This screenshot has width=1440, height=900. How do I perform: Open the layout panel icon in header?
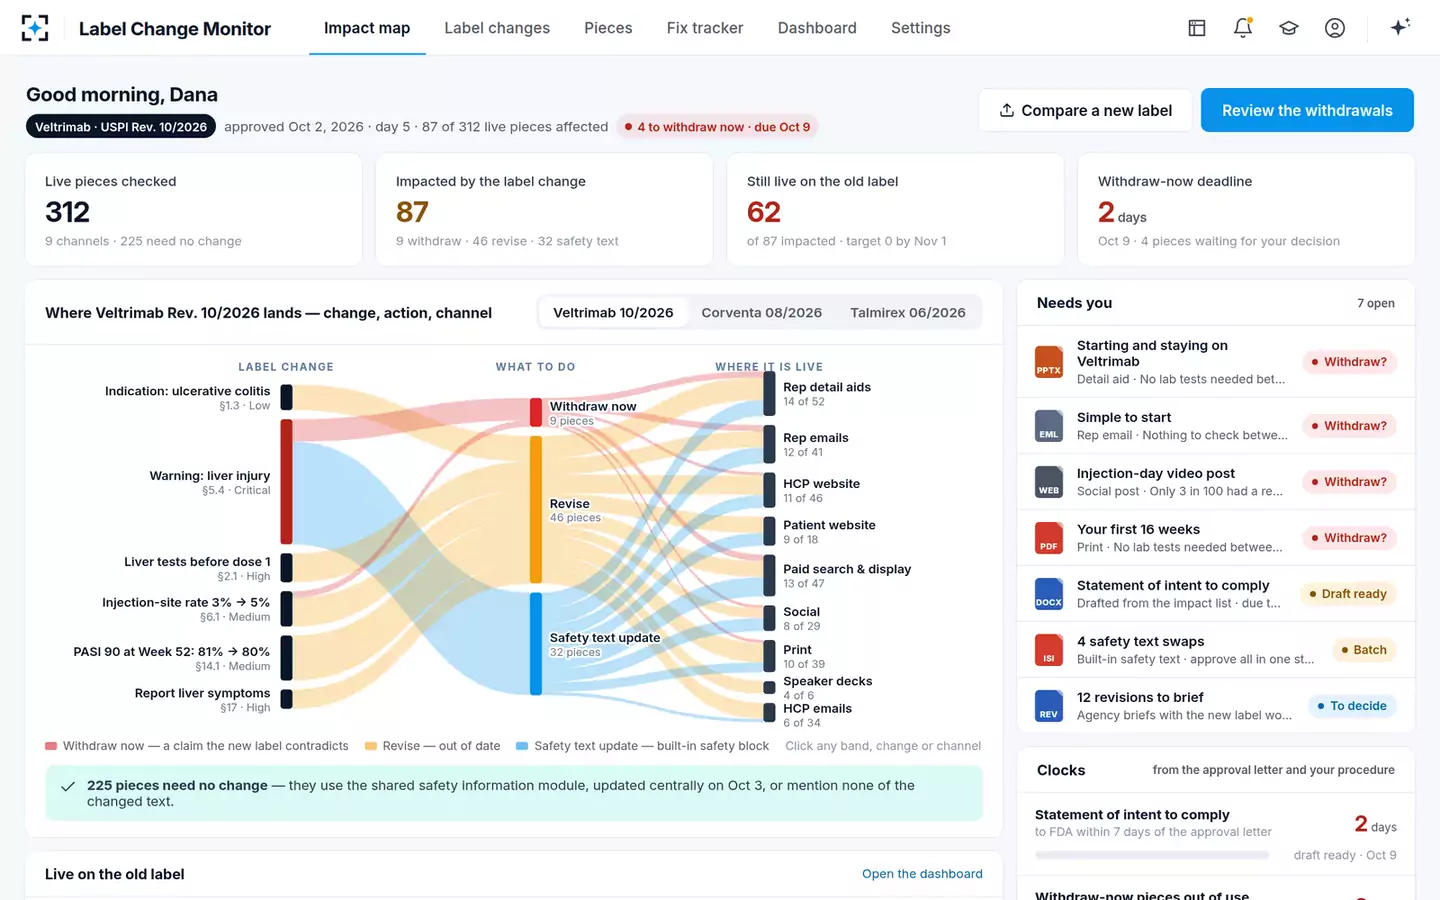click(1197, 28)
